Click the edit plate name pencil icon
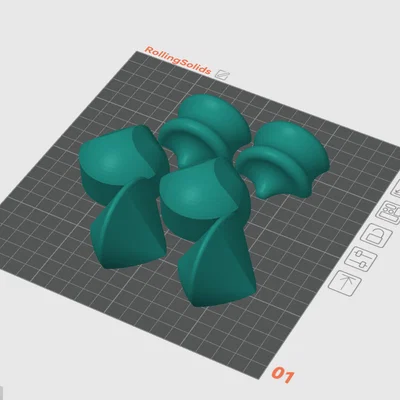The image size is (400, 400). (x=222, y=75)
